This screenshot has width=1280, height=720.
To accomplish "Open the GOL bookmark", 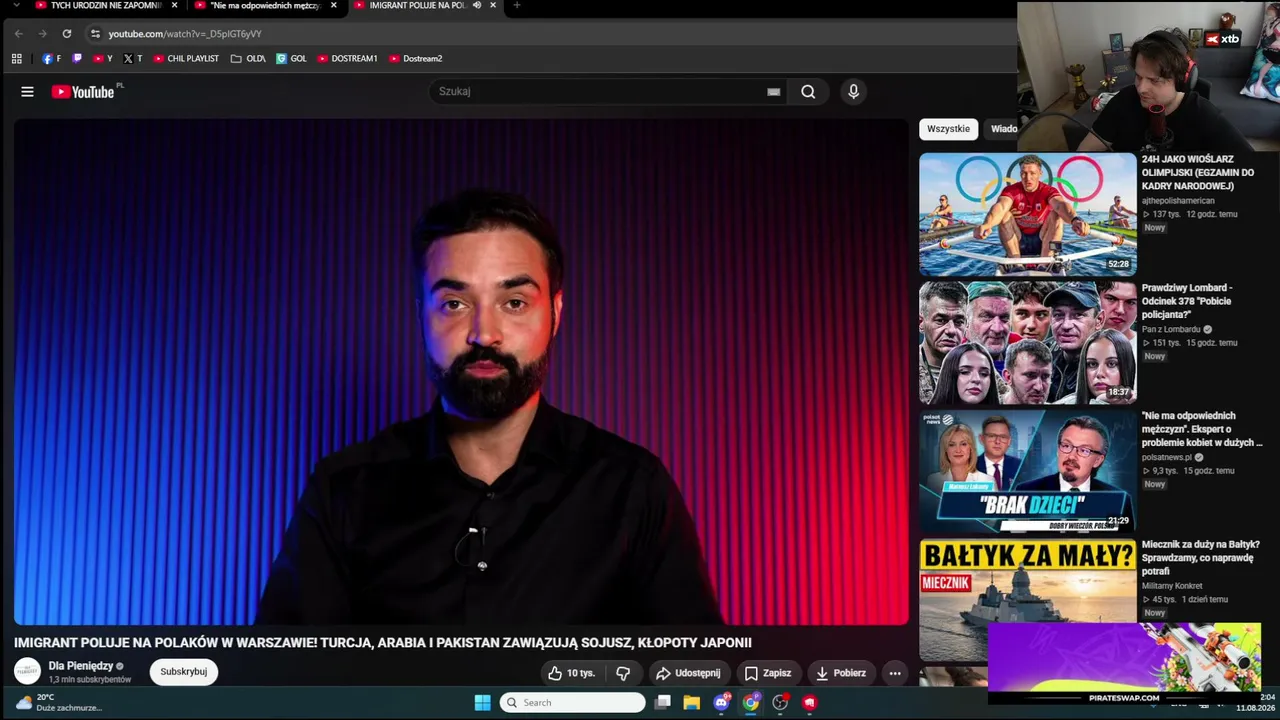I will coord(291,59).
